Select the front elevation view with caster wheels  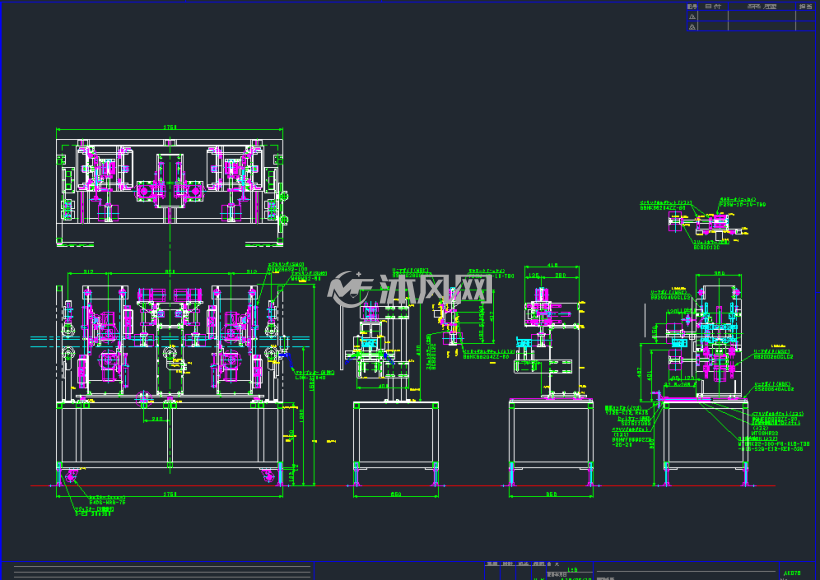point(170,385)
